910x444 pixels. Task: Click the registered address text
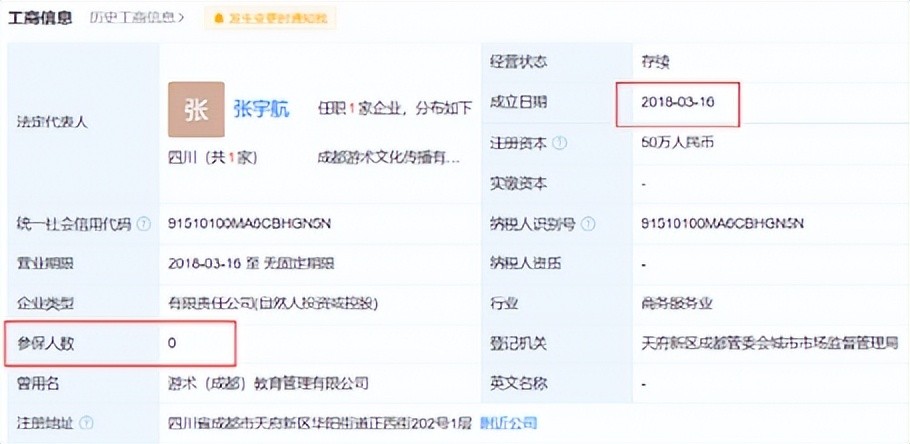(320, 423)
